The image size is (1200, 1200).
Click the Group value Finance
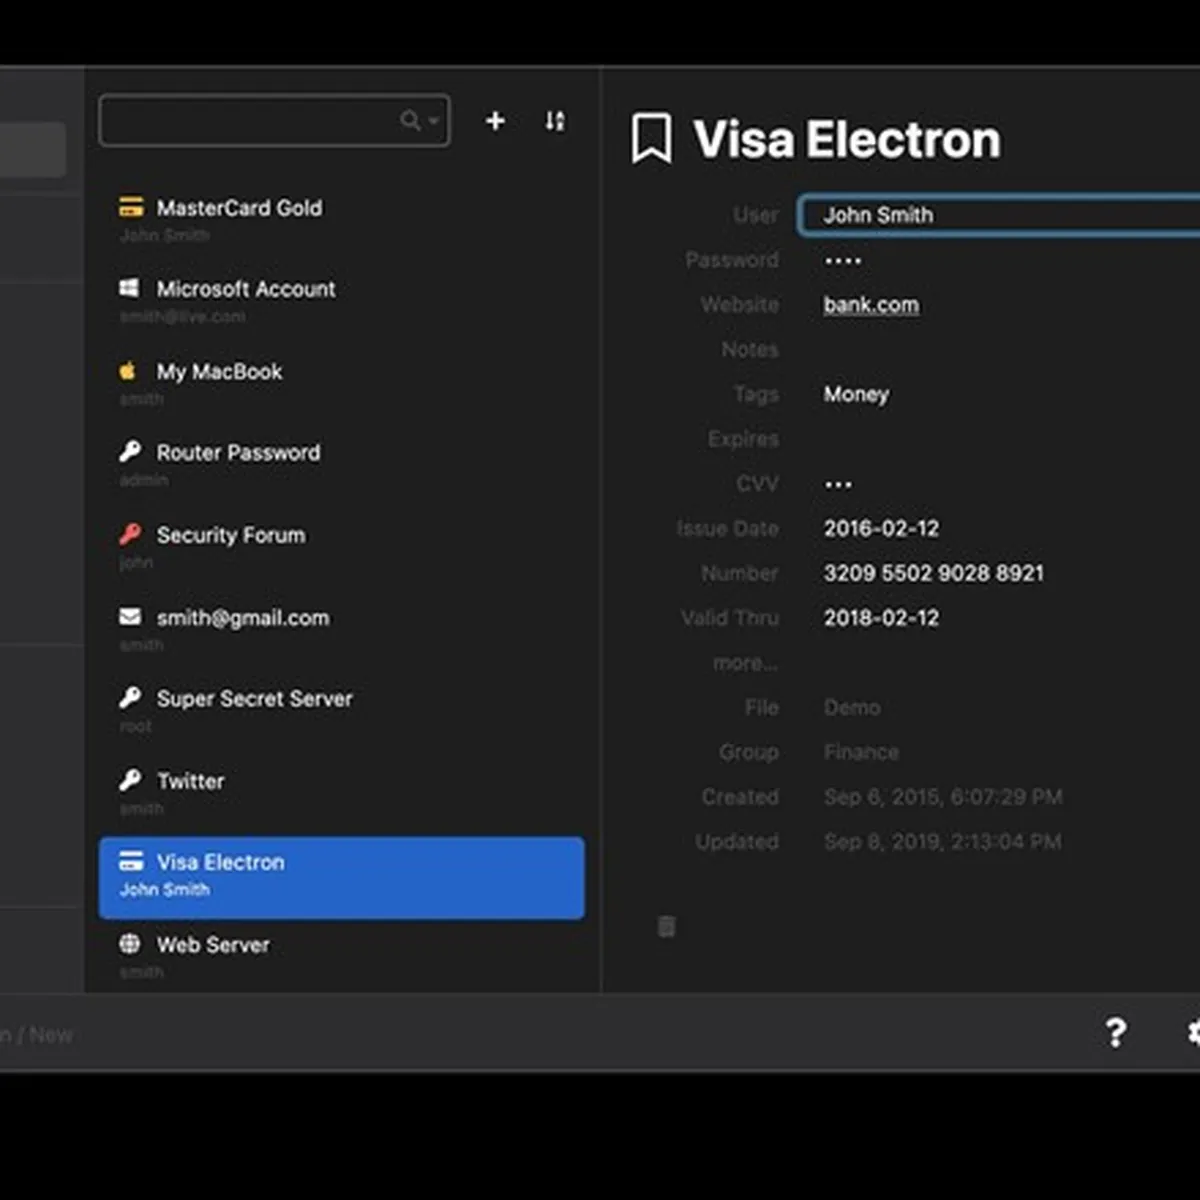tap(861, 752)
